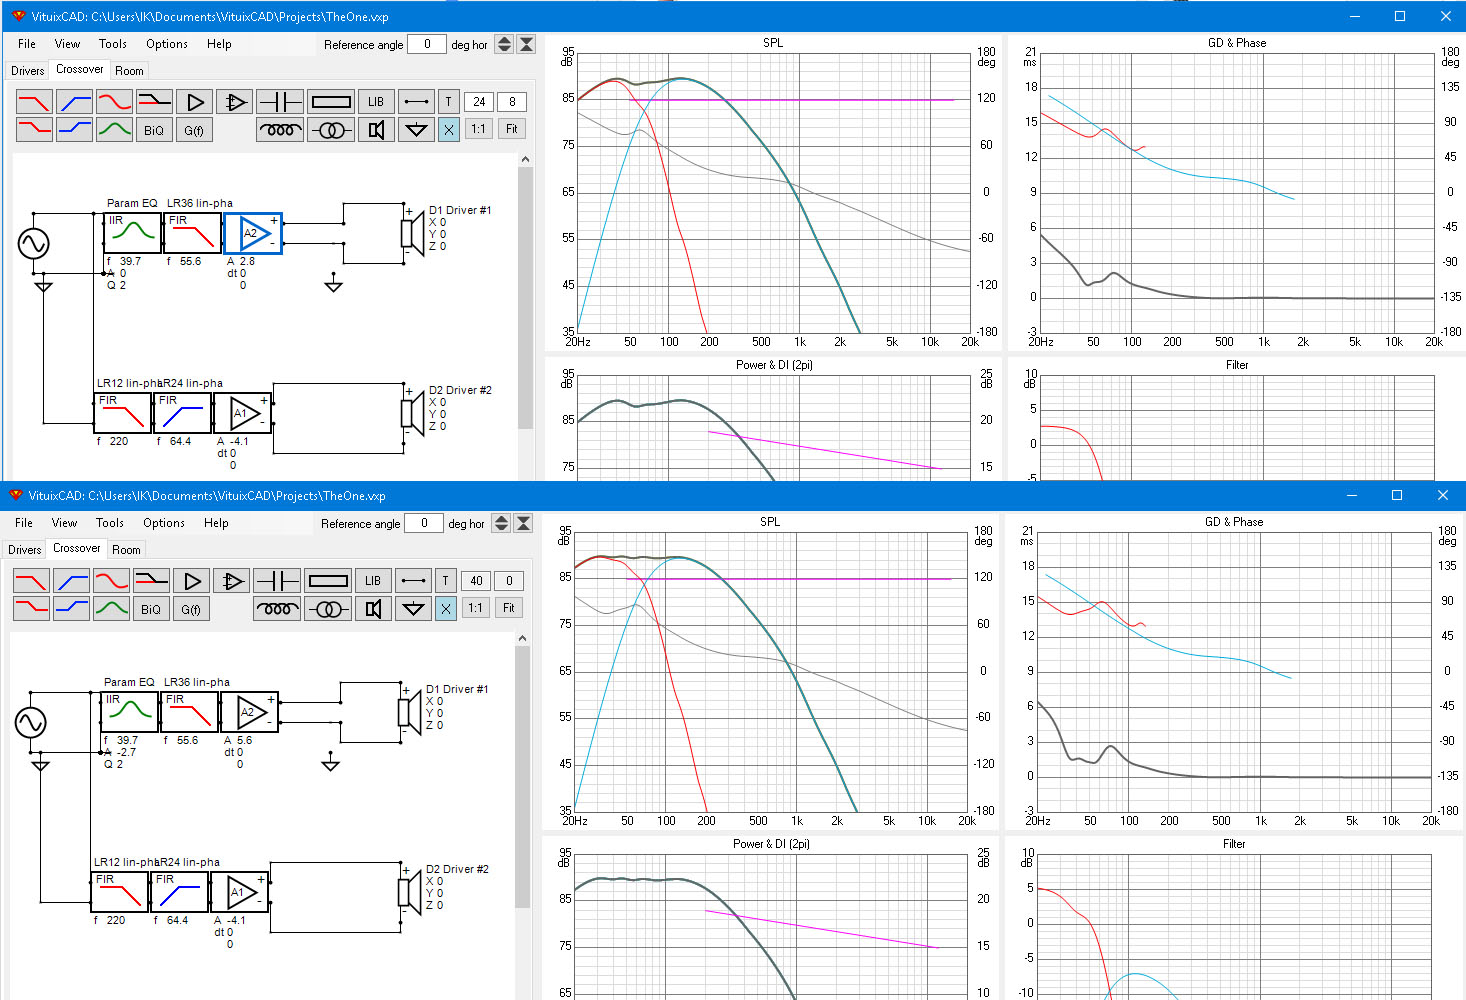Select LR36 lin-pha FIR block in lower schematic

point(189,712)
